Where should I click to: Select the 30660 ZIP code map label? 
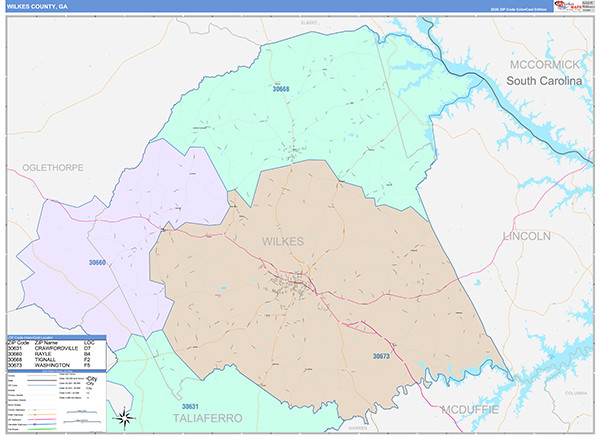97,262
